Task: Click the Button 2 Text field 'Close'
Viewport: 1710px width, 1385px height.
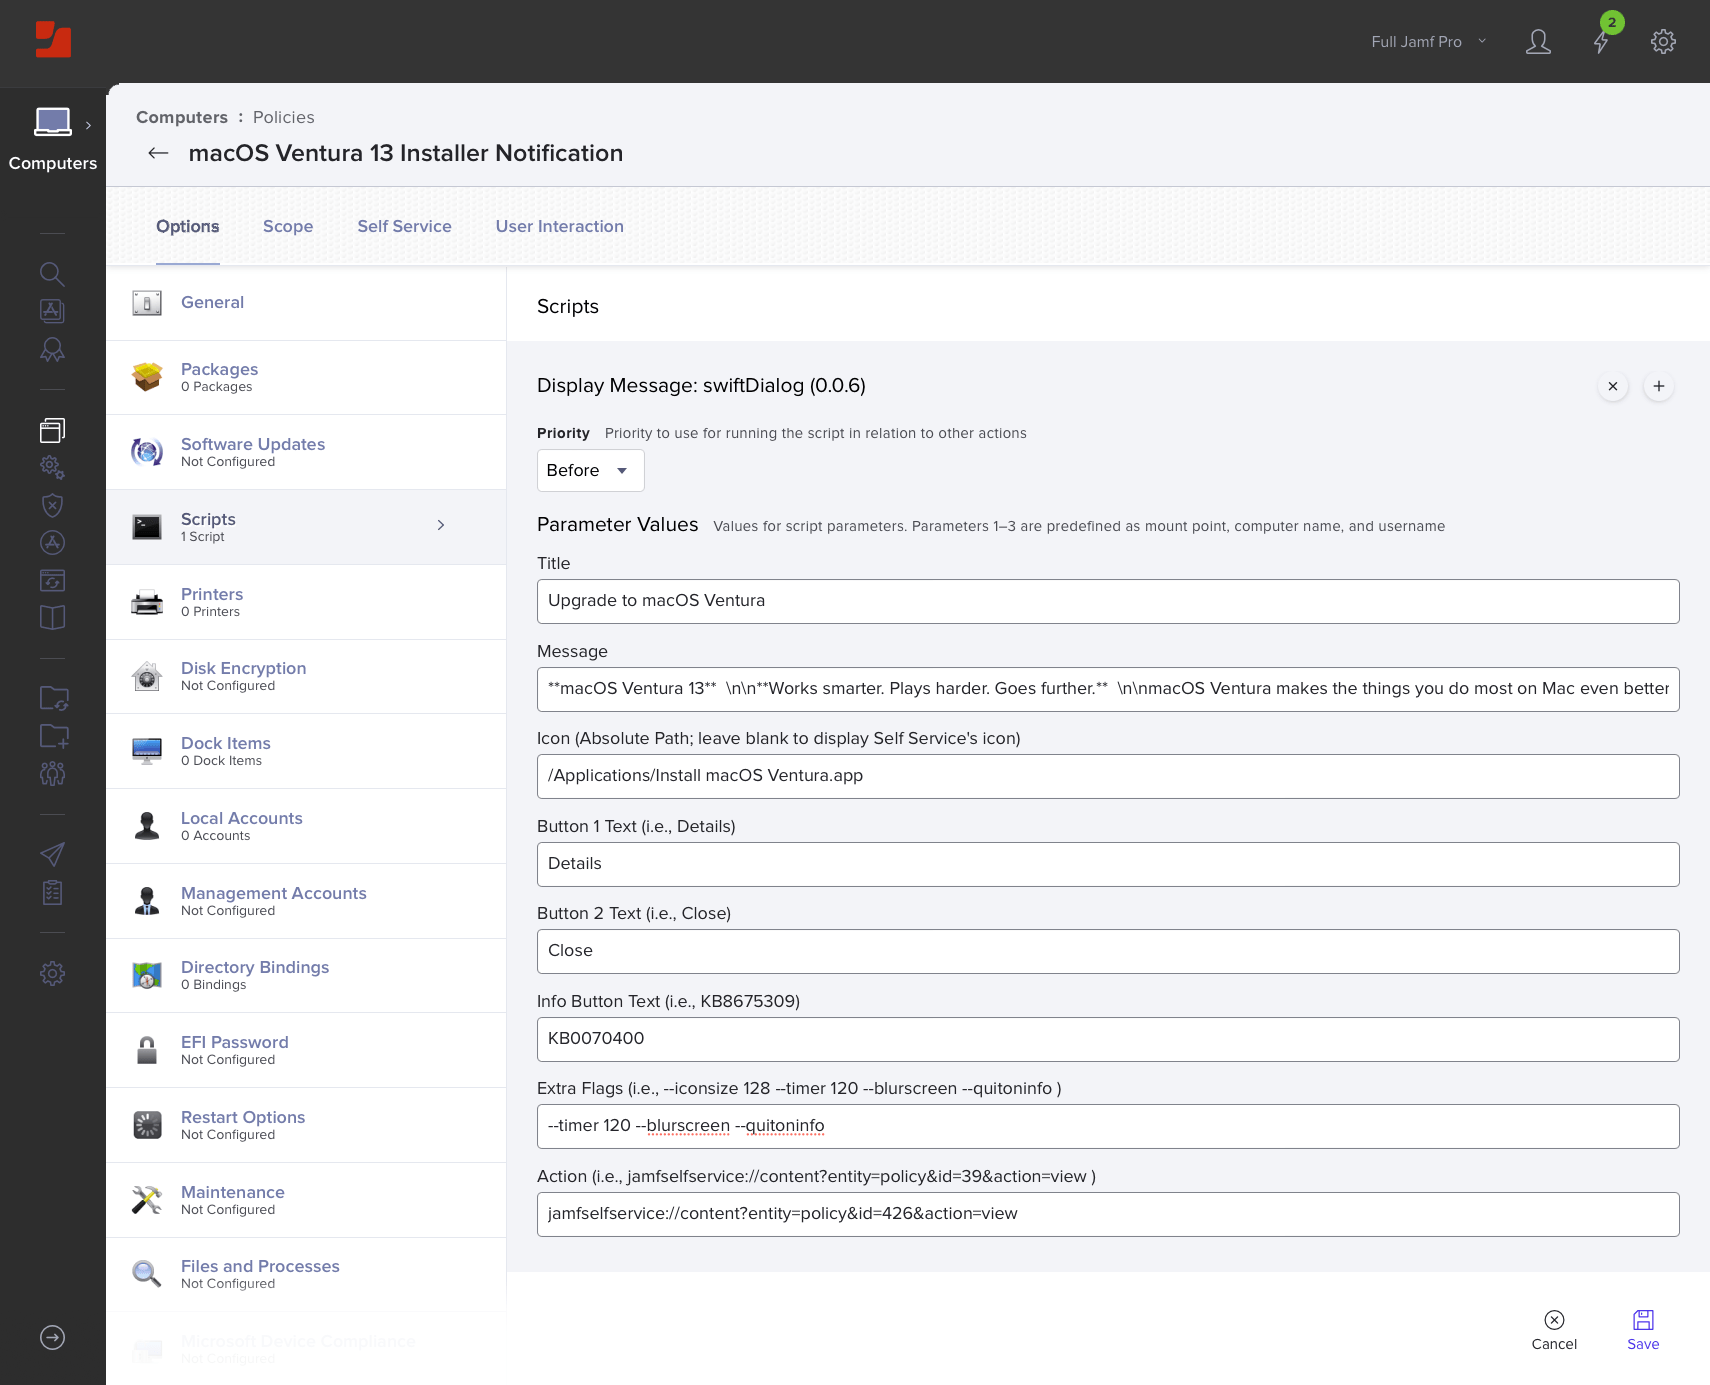Action: pyautogui.click(x=1108, y=951)
